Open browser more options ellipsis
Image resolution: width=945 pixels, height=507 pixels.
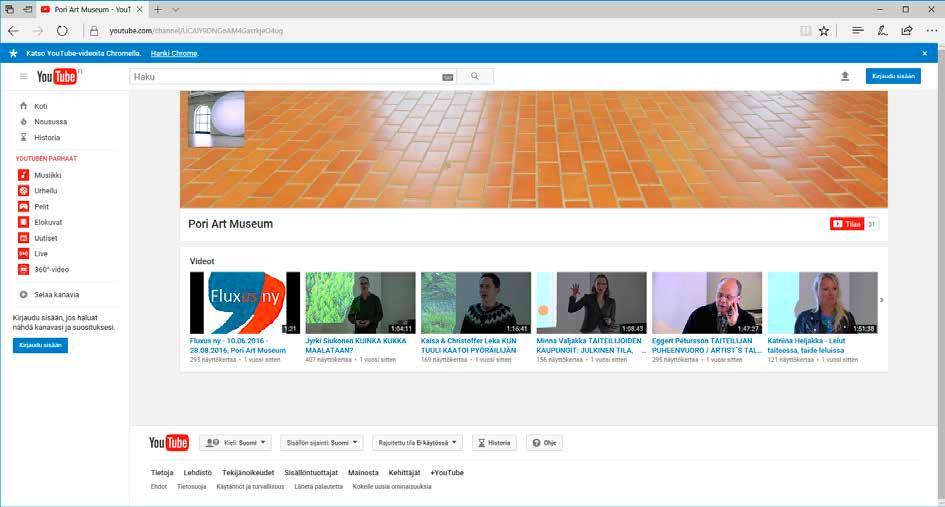[931, 31]
